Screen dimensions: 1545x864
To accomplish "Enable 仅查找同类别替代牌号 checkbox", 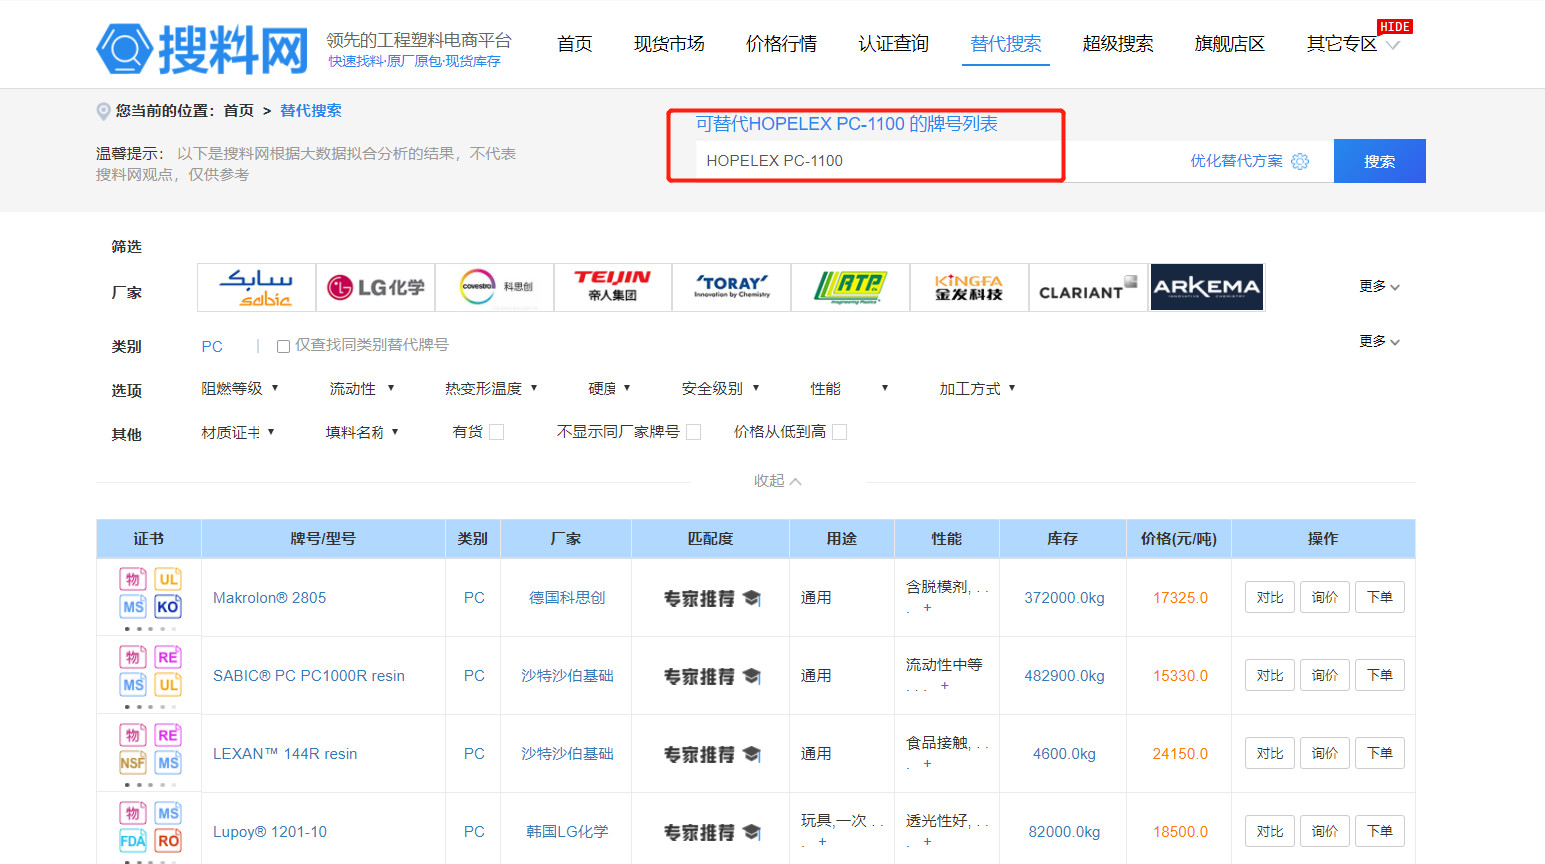I will click(x=284, y=346).
